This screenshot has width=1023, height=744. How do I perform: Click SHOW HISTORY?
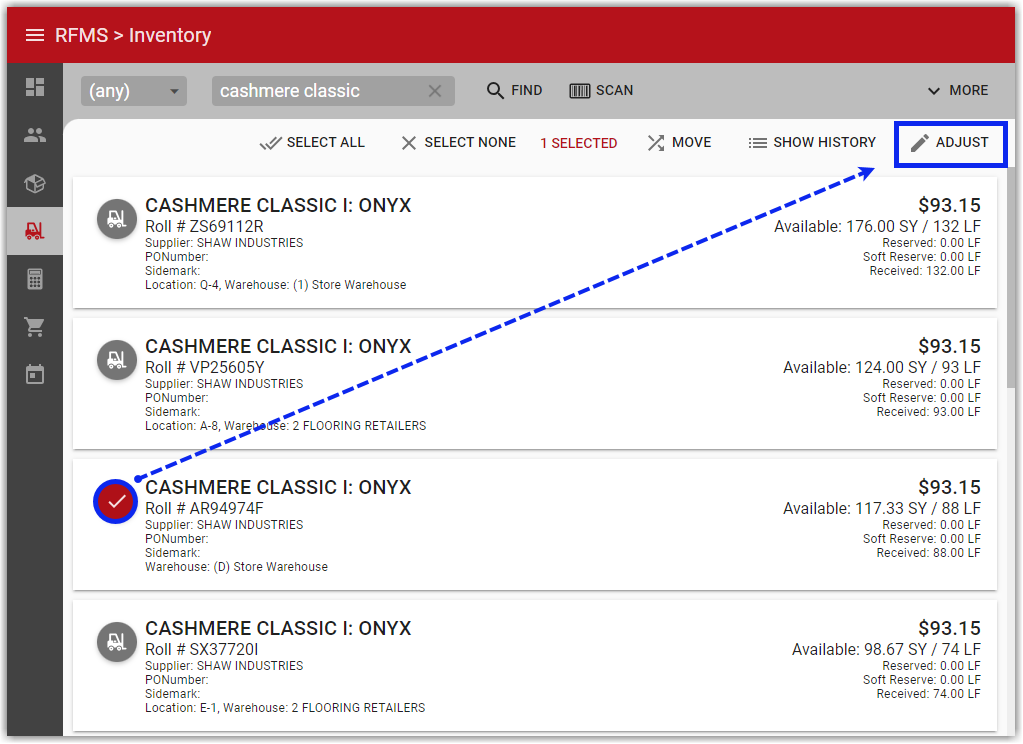click(812, 142)
